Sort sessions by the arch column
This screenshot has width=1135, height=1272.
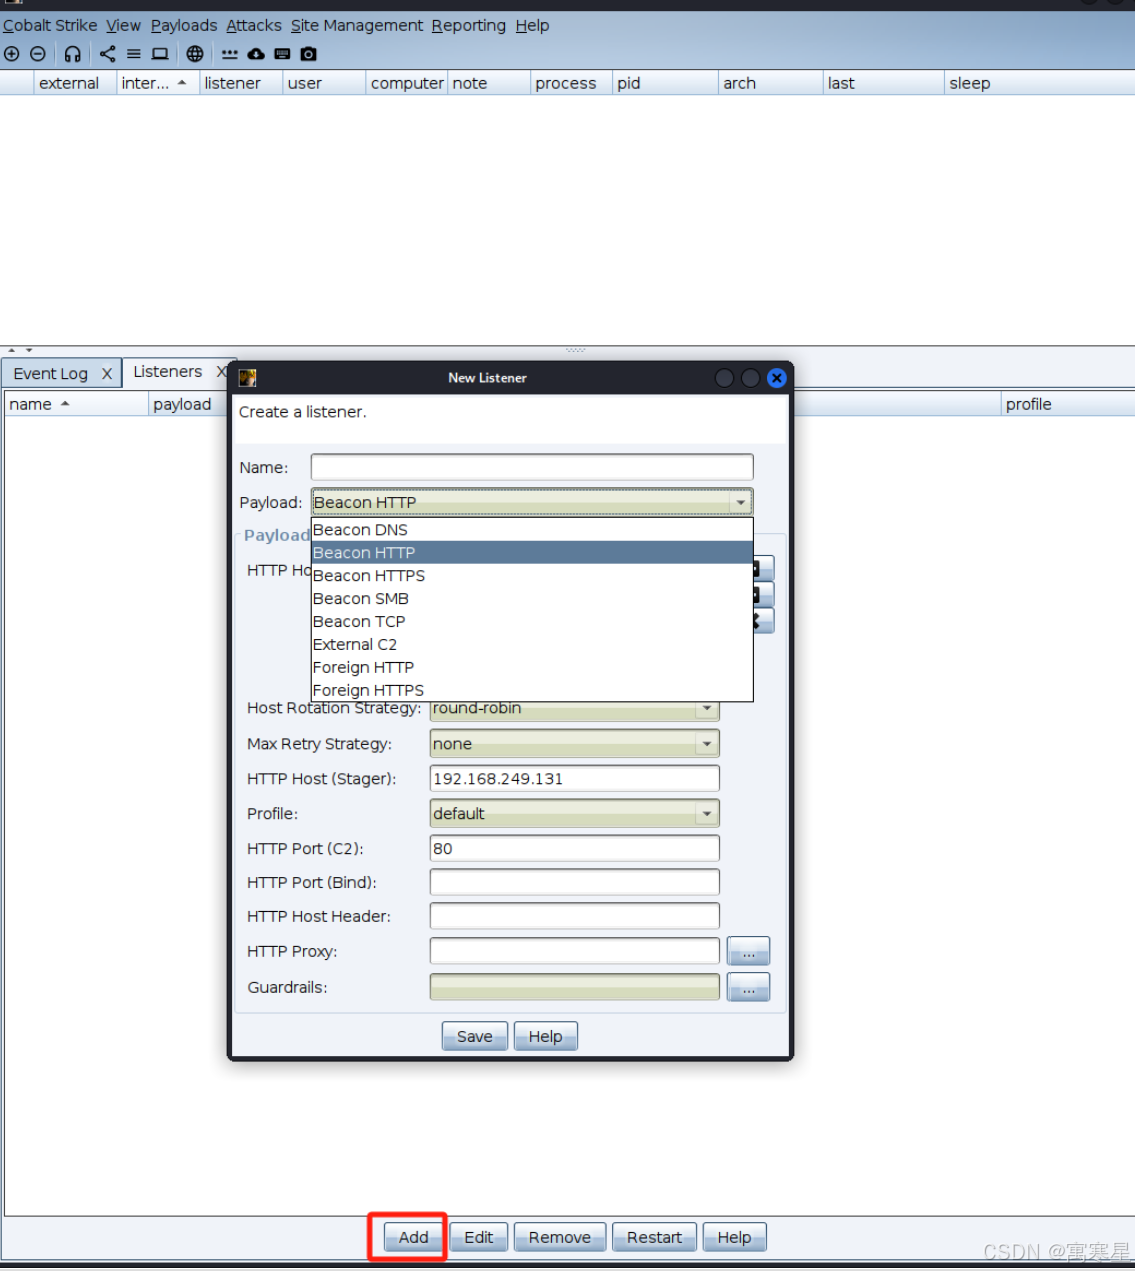(x=770, y=83)
